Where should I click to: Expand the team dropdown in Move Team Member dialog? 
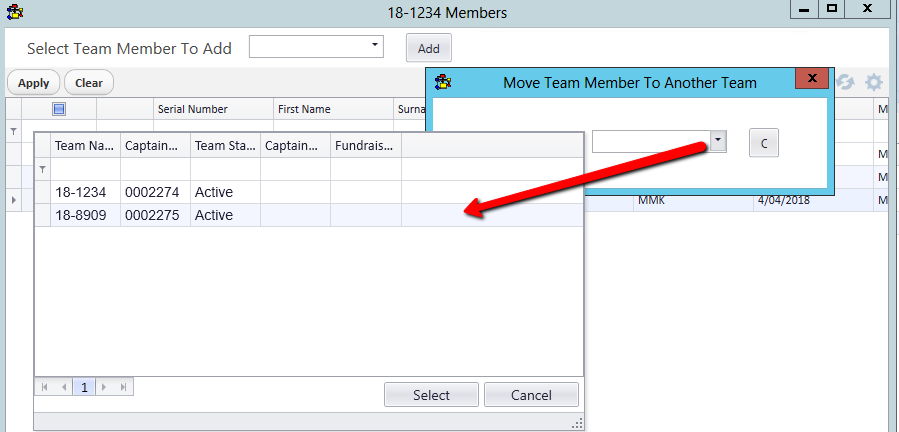coord(717,141)
